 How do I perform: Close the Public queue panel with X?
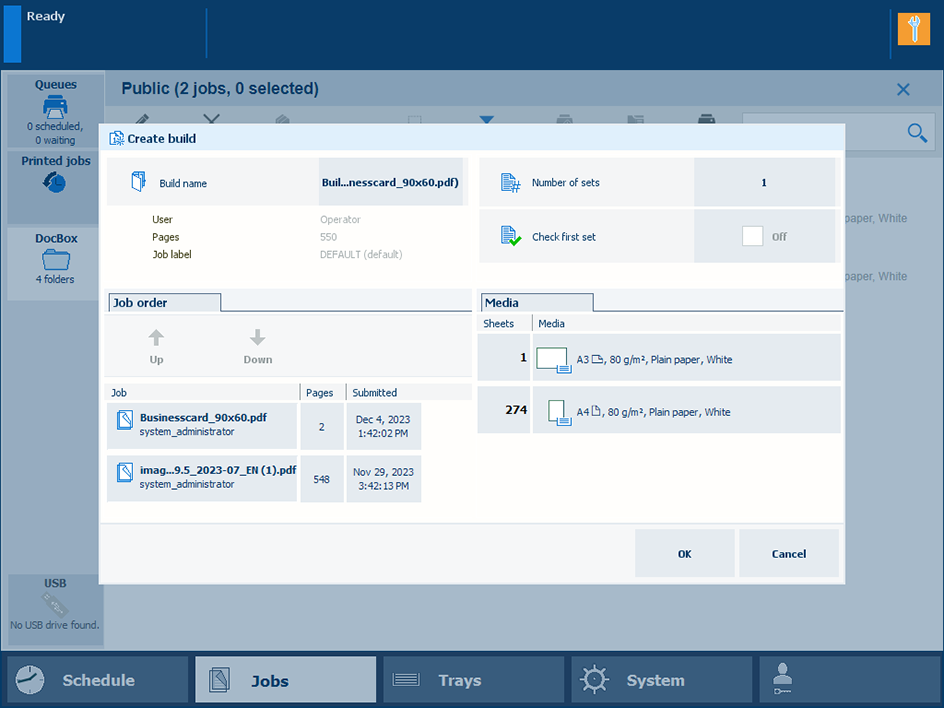pos(903,90)
